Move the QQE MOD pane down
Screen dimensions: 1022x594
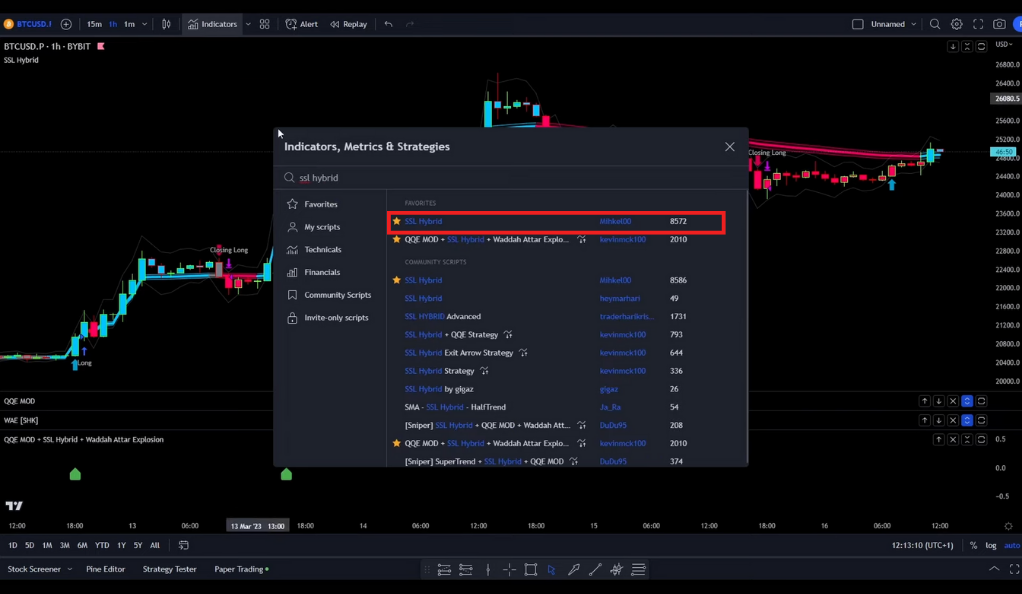pos(939,401)
